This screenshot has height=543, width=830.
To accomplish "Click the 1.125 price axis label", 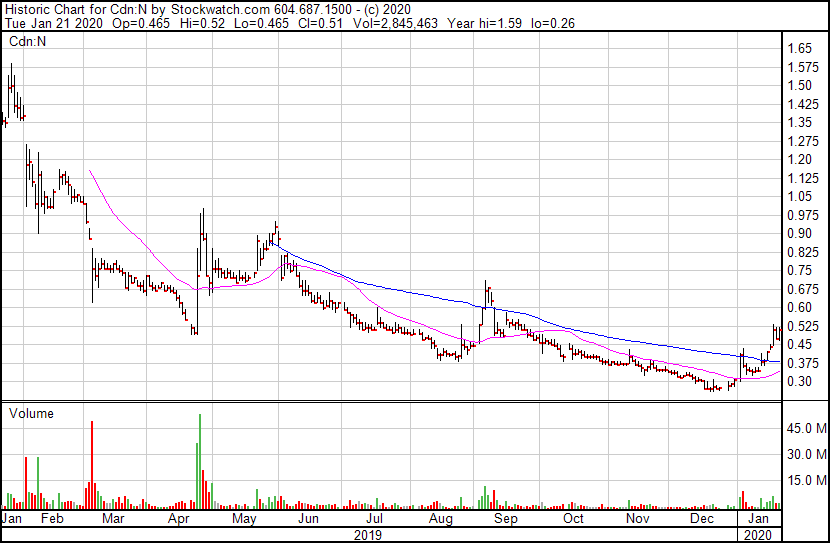I will click(803, 178).
